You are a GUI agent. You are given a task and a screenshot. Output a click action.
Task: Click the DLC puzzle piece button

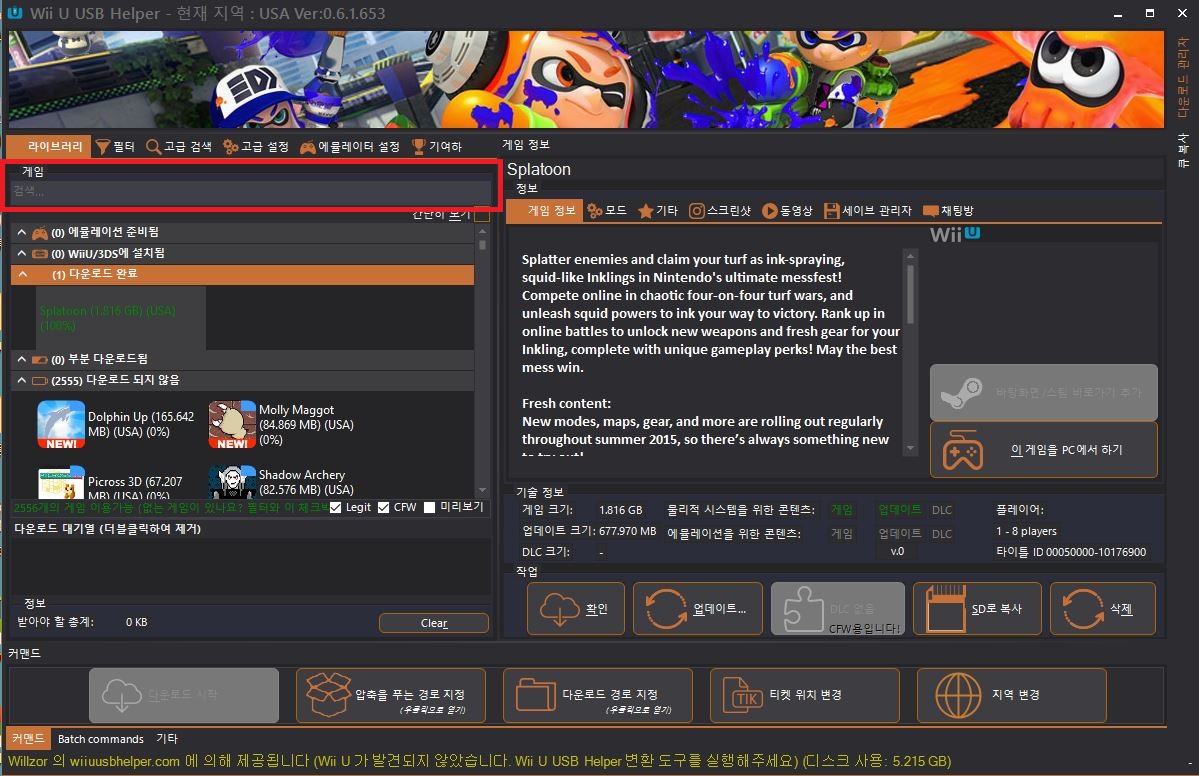[x=837, y=609]
